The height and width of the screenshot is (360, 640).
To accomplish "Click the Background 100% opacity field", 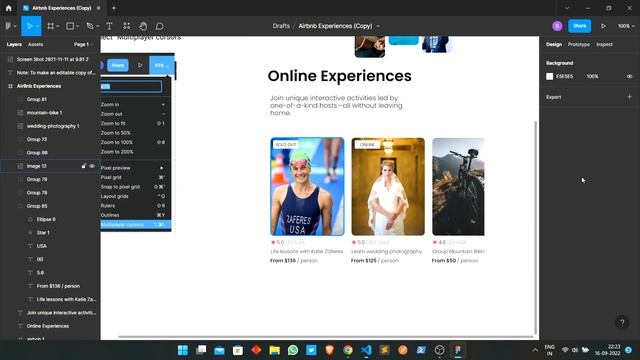I will coord(592,76).
